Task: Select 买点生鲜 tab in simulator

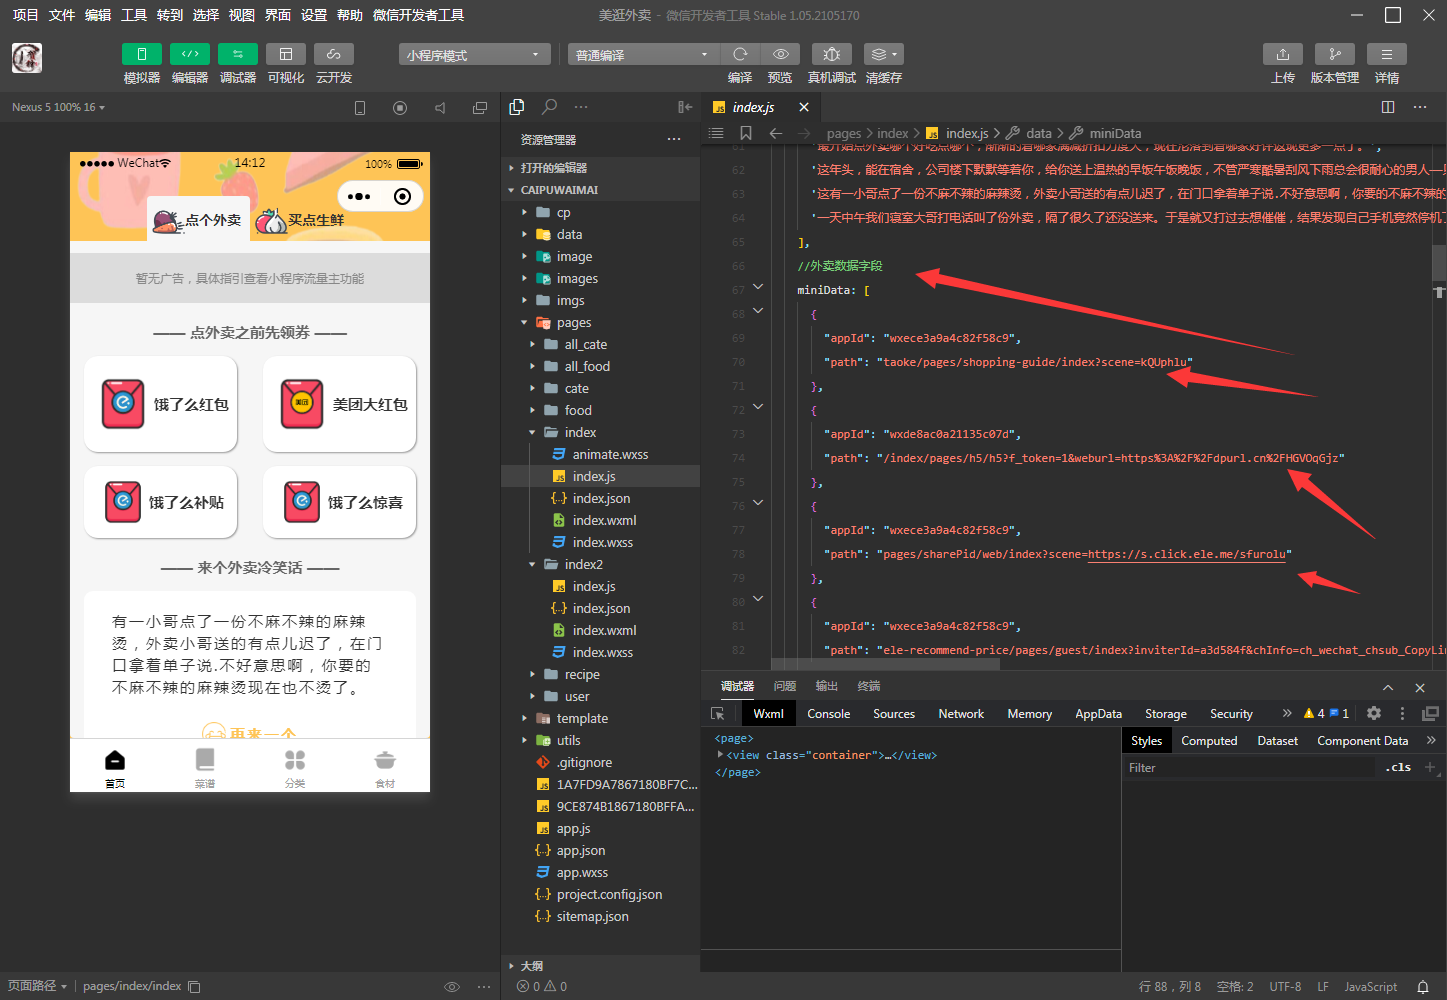Action: 300,220
